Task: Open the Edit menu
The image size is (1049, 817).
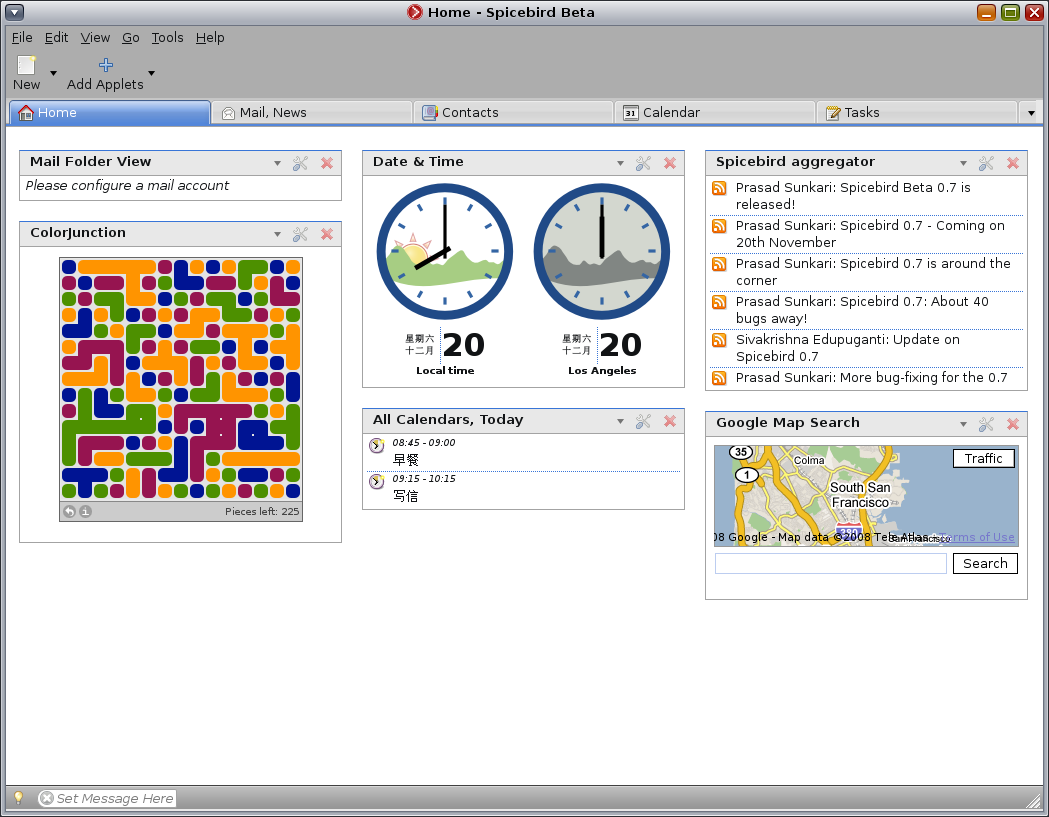Action: (x=56, y=37)
